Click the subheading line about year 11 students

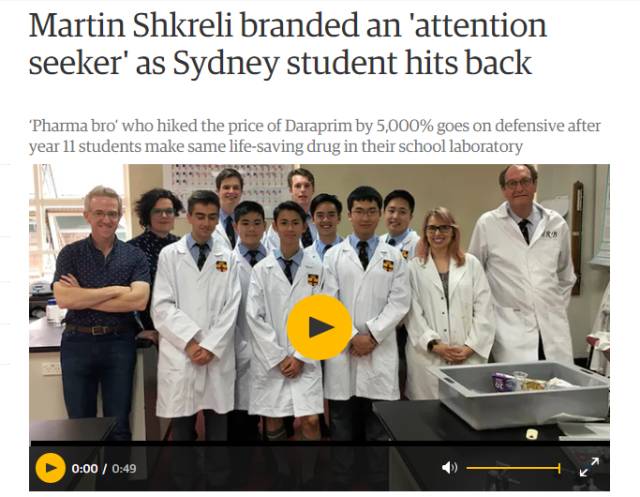click(x=276, y=146)
